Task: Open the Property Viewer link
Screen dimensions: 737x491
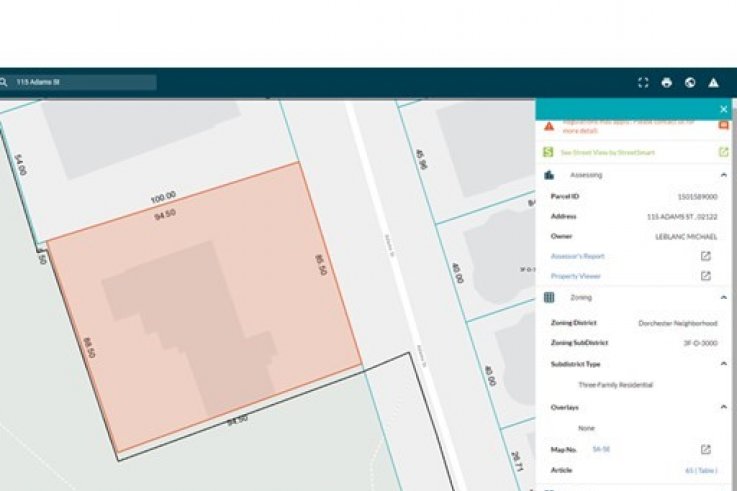Action: click(x=575, y=276)
